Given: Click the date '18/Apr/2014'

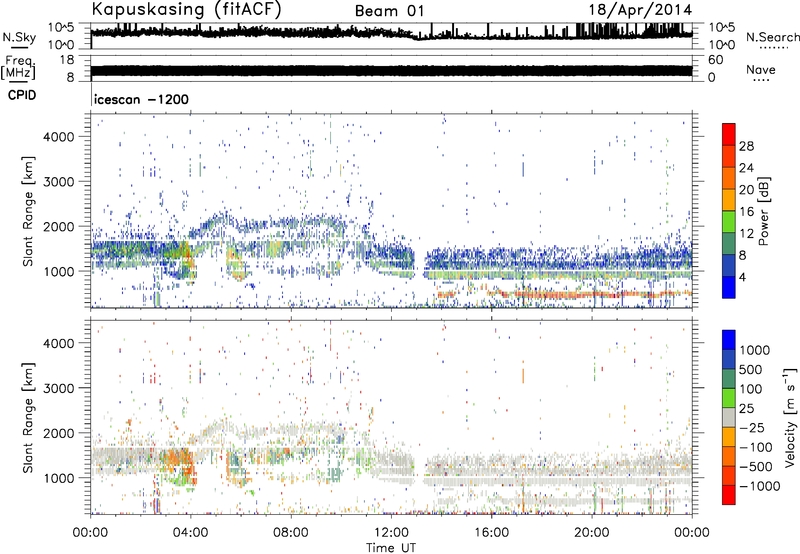Looking at the screenshot, I should 640,10.
